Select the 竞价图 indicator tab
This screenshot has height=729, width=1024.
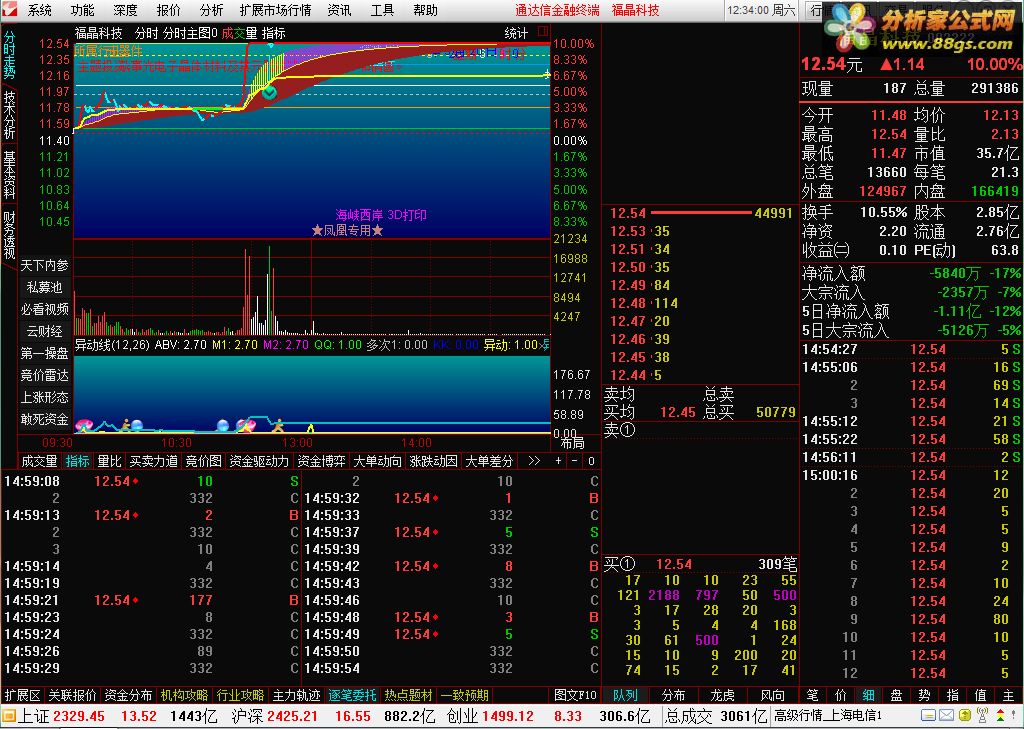coord(203,461)
